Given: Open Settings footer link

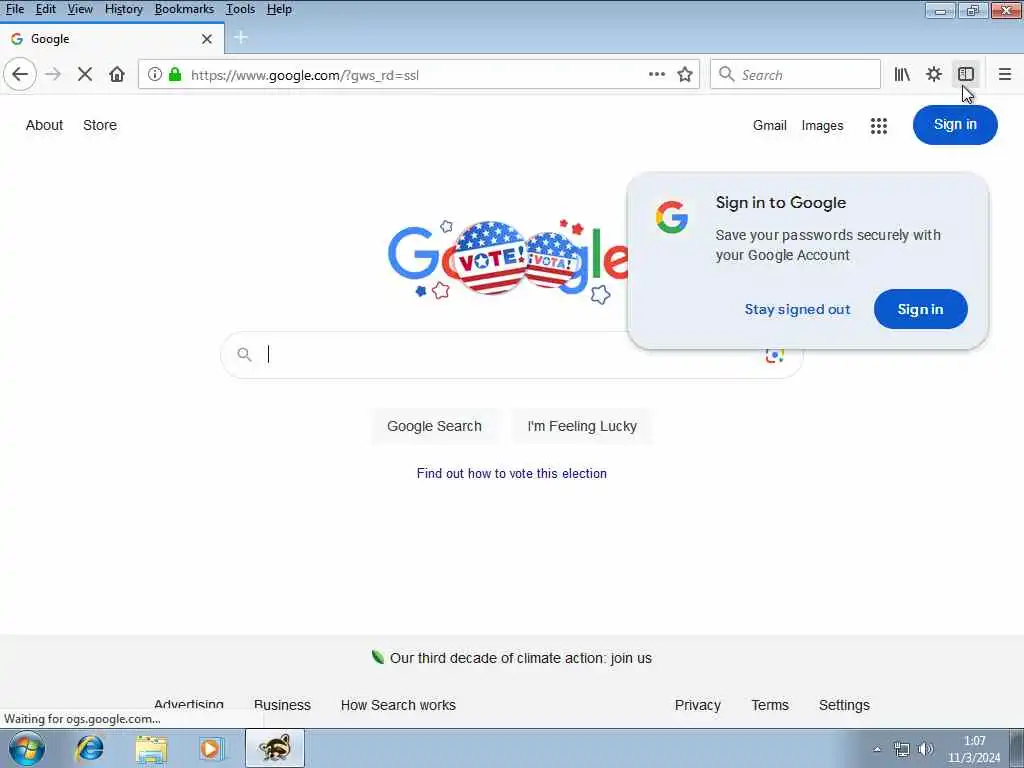Looking at the screenshot, I should [844, 705].
